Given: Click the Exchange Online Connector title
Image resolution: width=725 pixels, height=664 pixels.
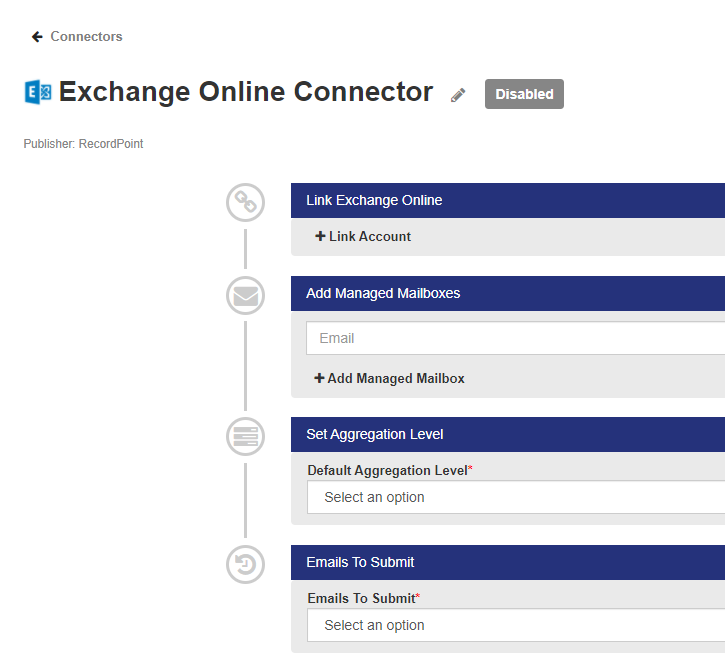Looking at the screenshot, I should tap(246, 92).
